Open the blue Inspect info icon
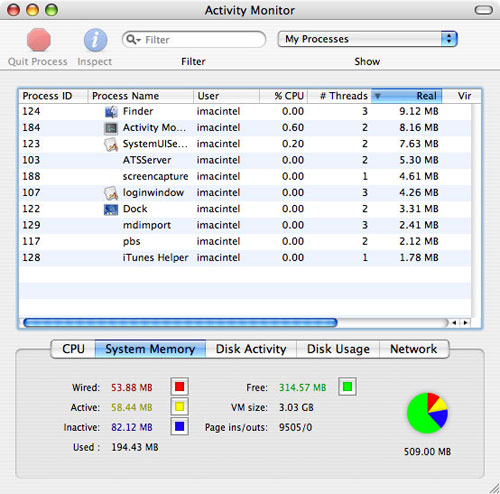This screenshot has width=500, height=494. click(95, 40)
